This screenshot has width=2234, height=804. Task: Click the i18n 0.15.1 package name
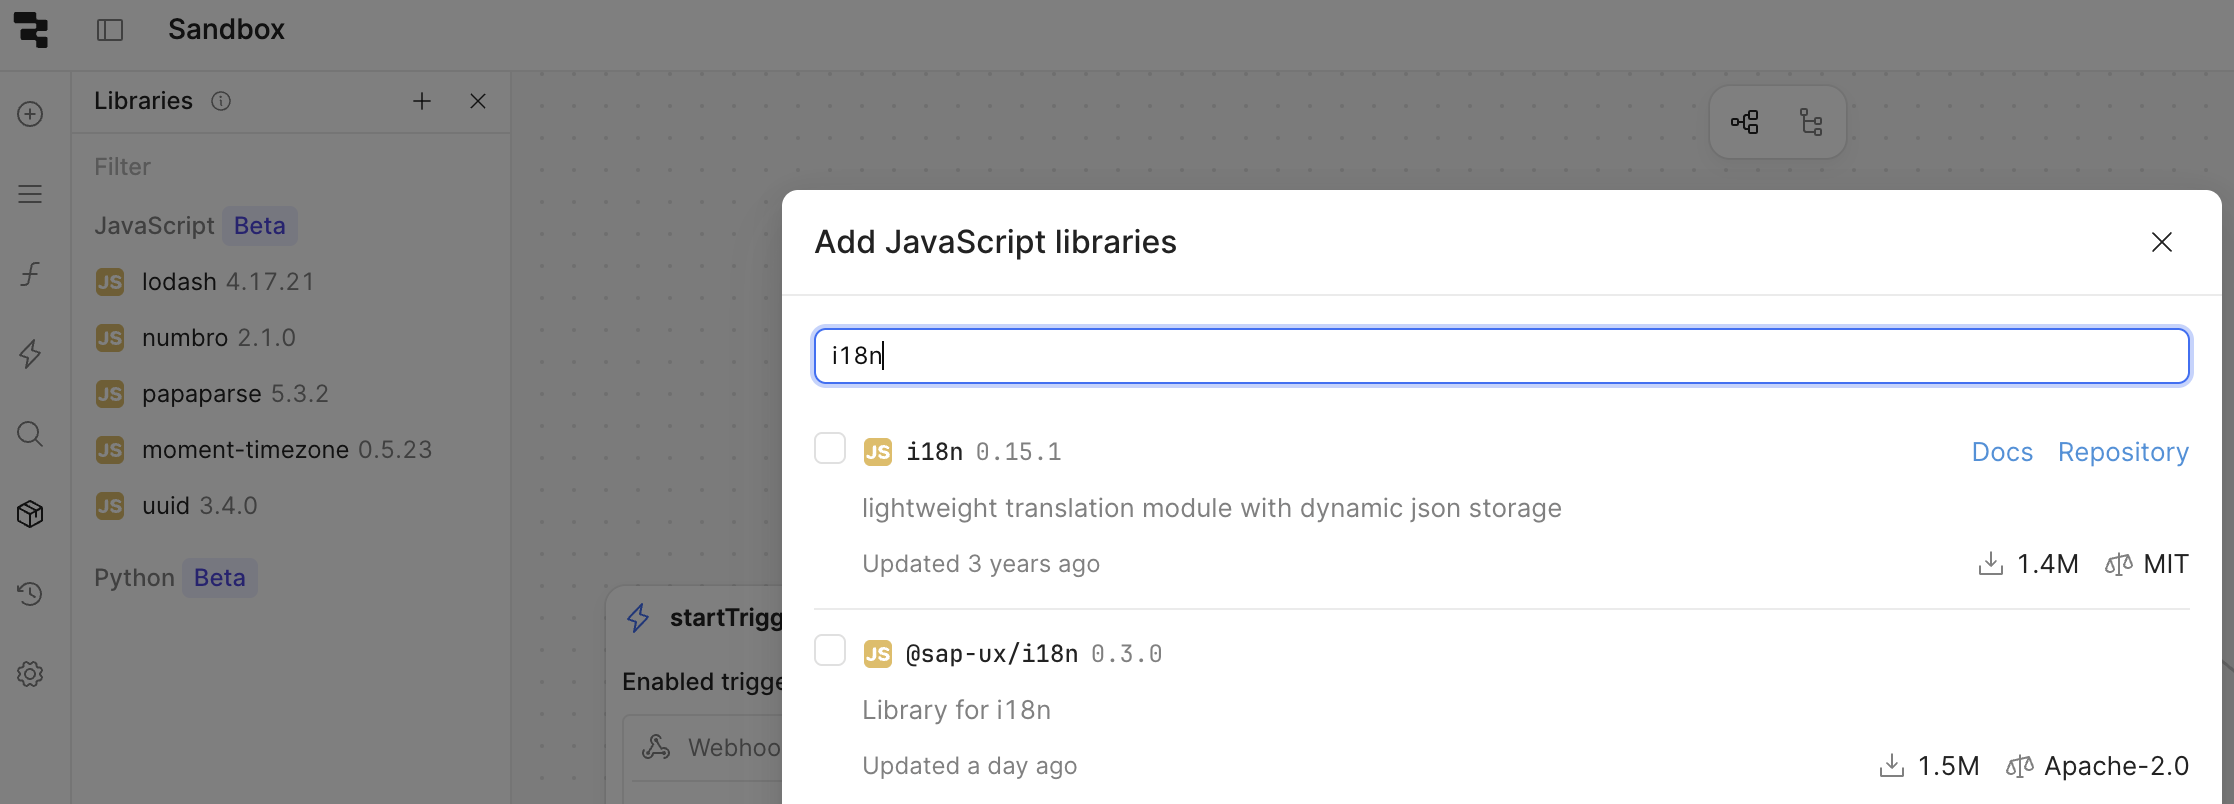(x=984, y=452)
